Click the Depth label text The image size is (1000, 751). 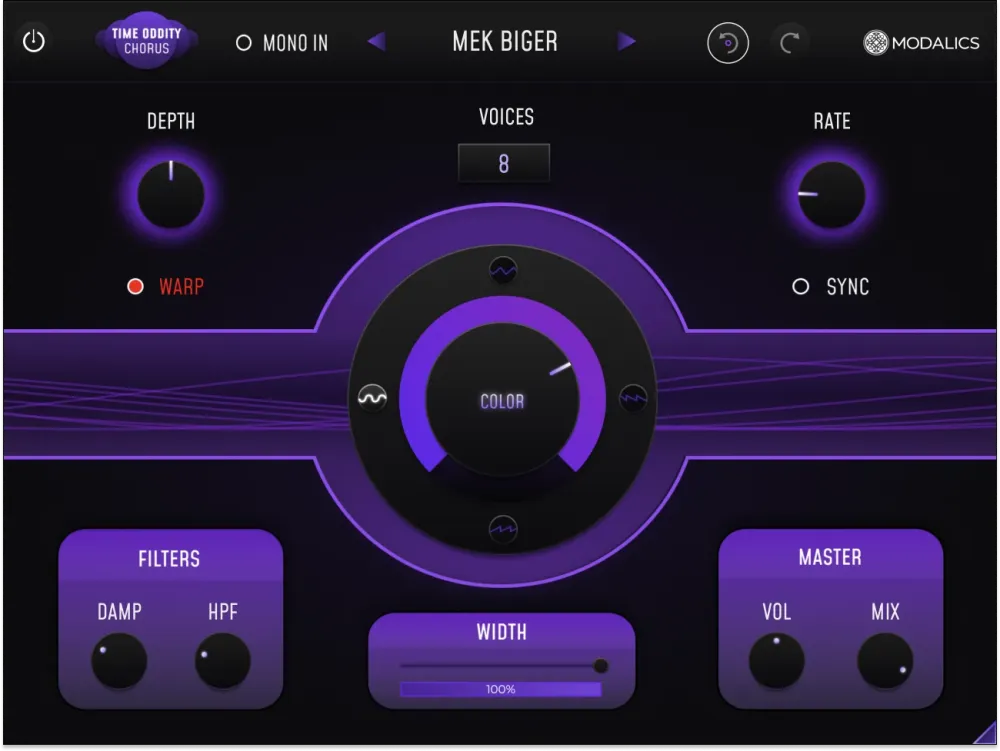tap(171, 121)
